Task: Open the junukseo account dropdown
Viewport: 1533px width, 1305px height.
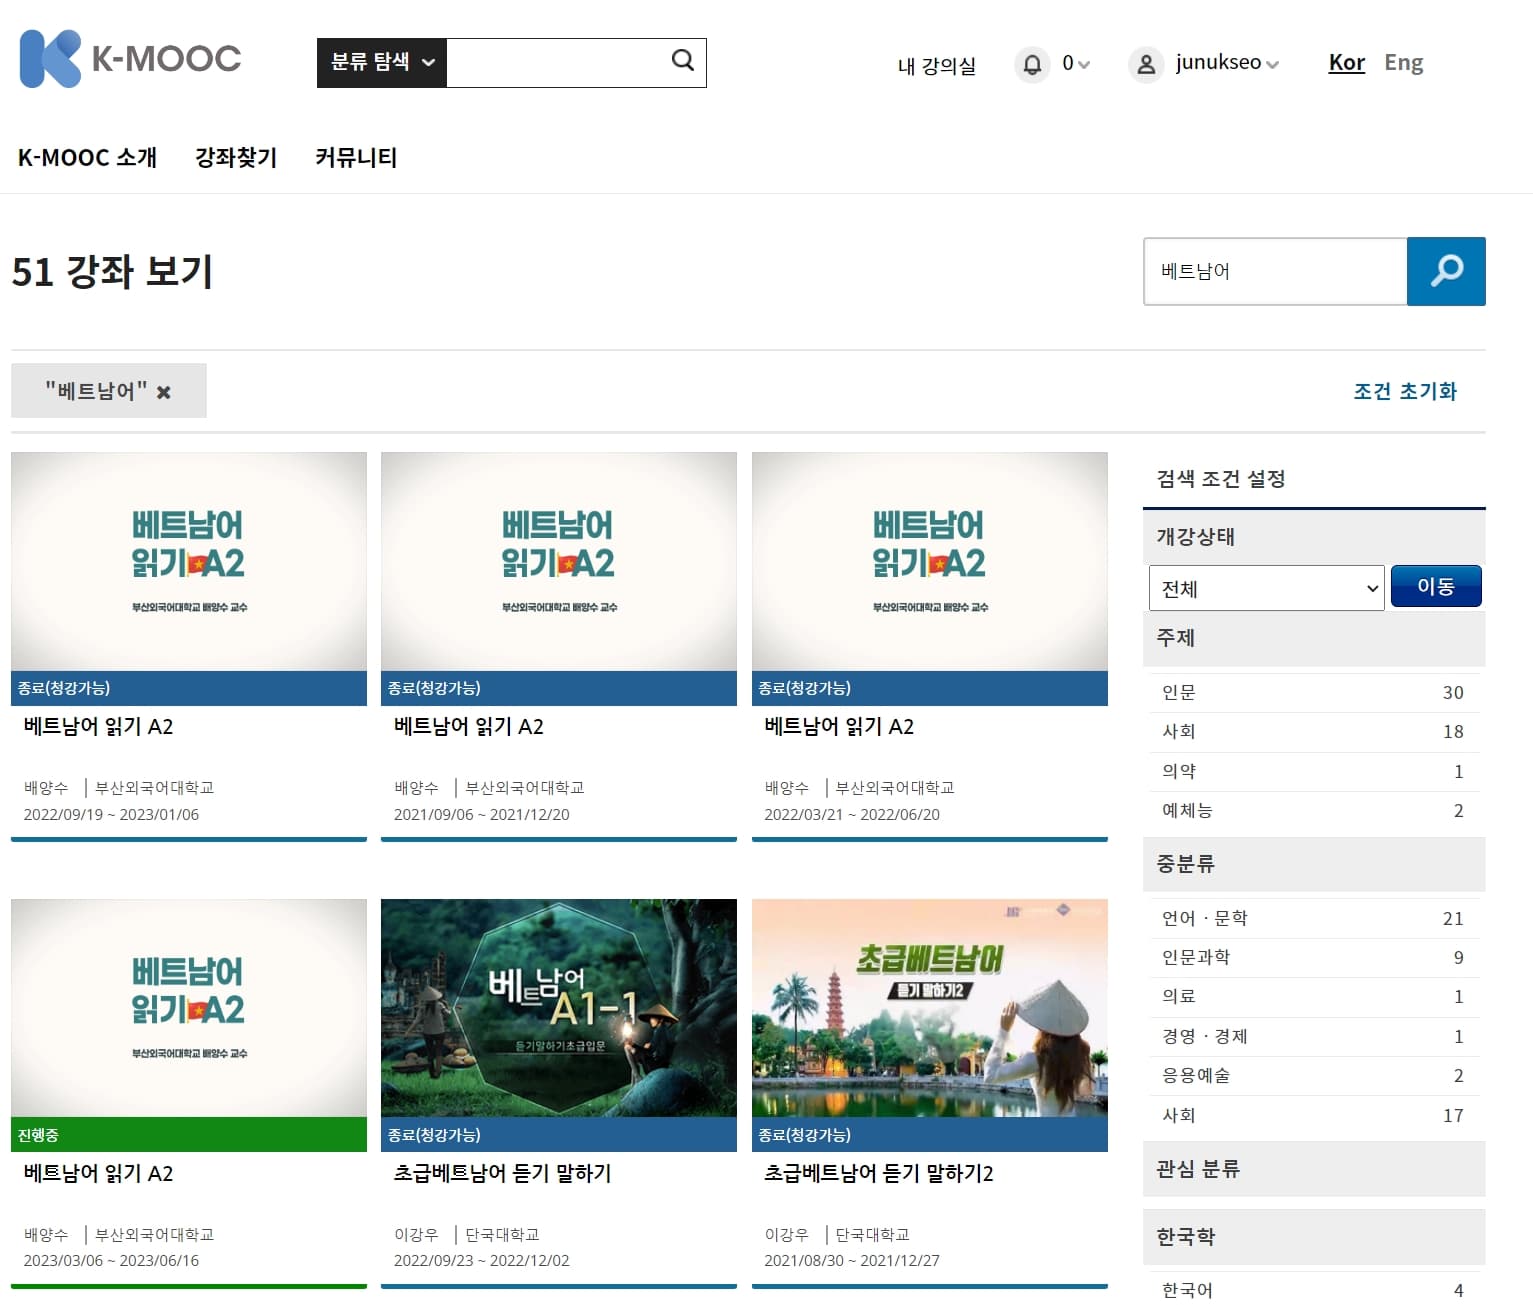Action: (1227, 63)
